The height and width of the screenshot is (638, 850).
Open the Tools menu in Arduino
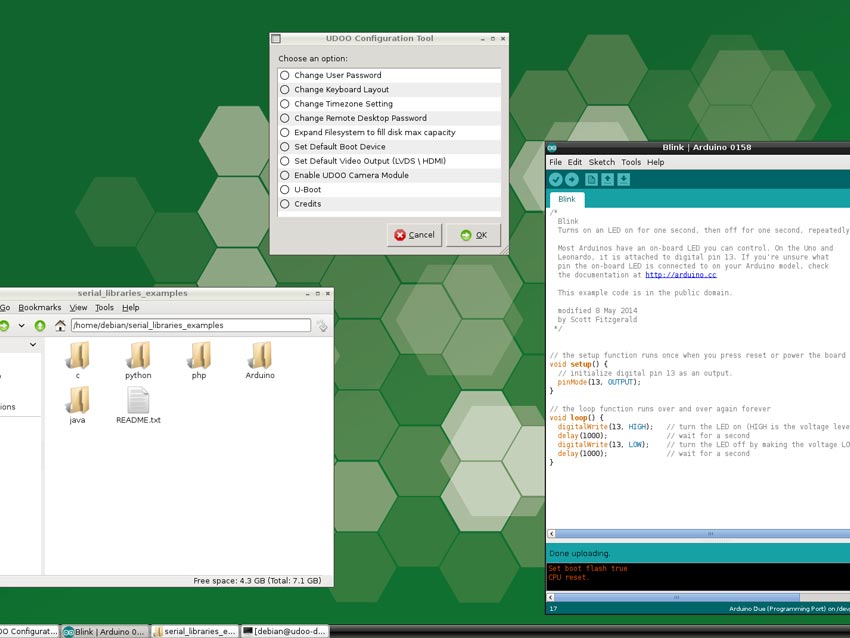coord(631,162)
